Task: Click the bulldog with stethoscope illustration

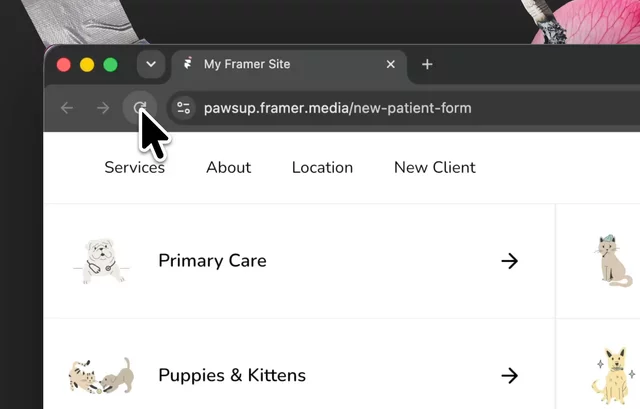Action: pyautogui.click(x=101, y=261)
